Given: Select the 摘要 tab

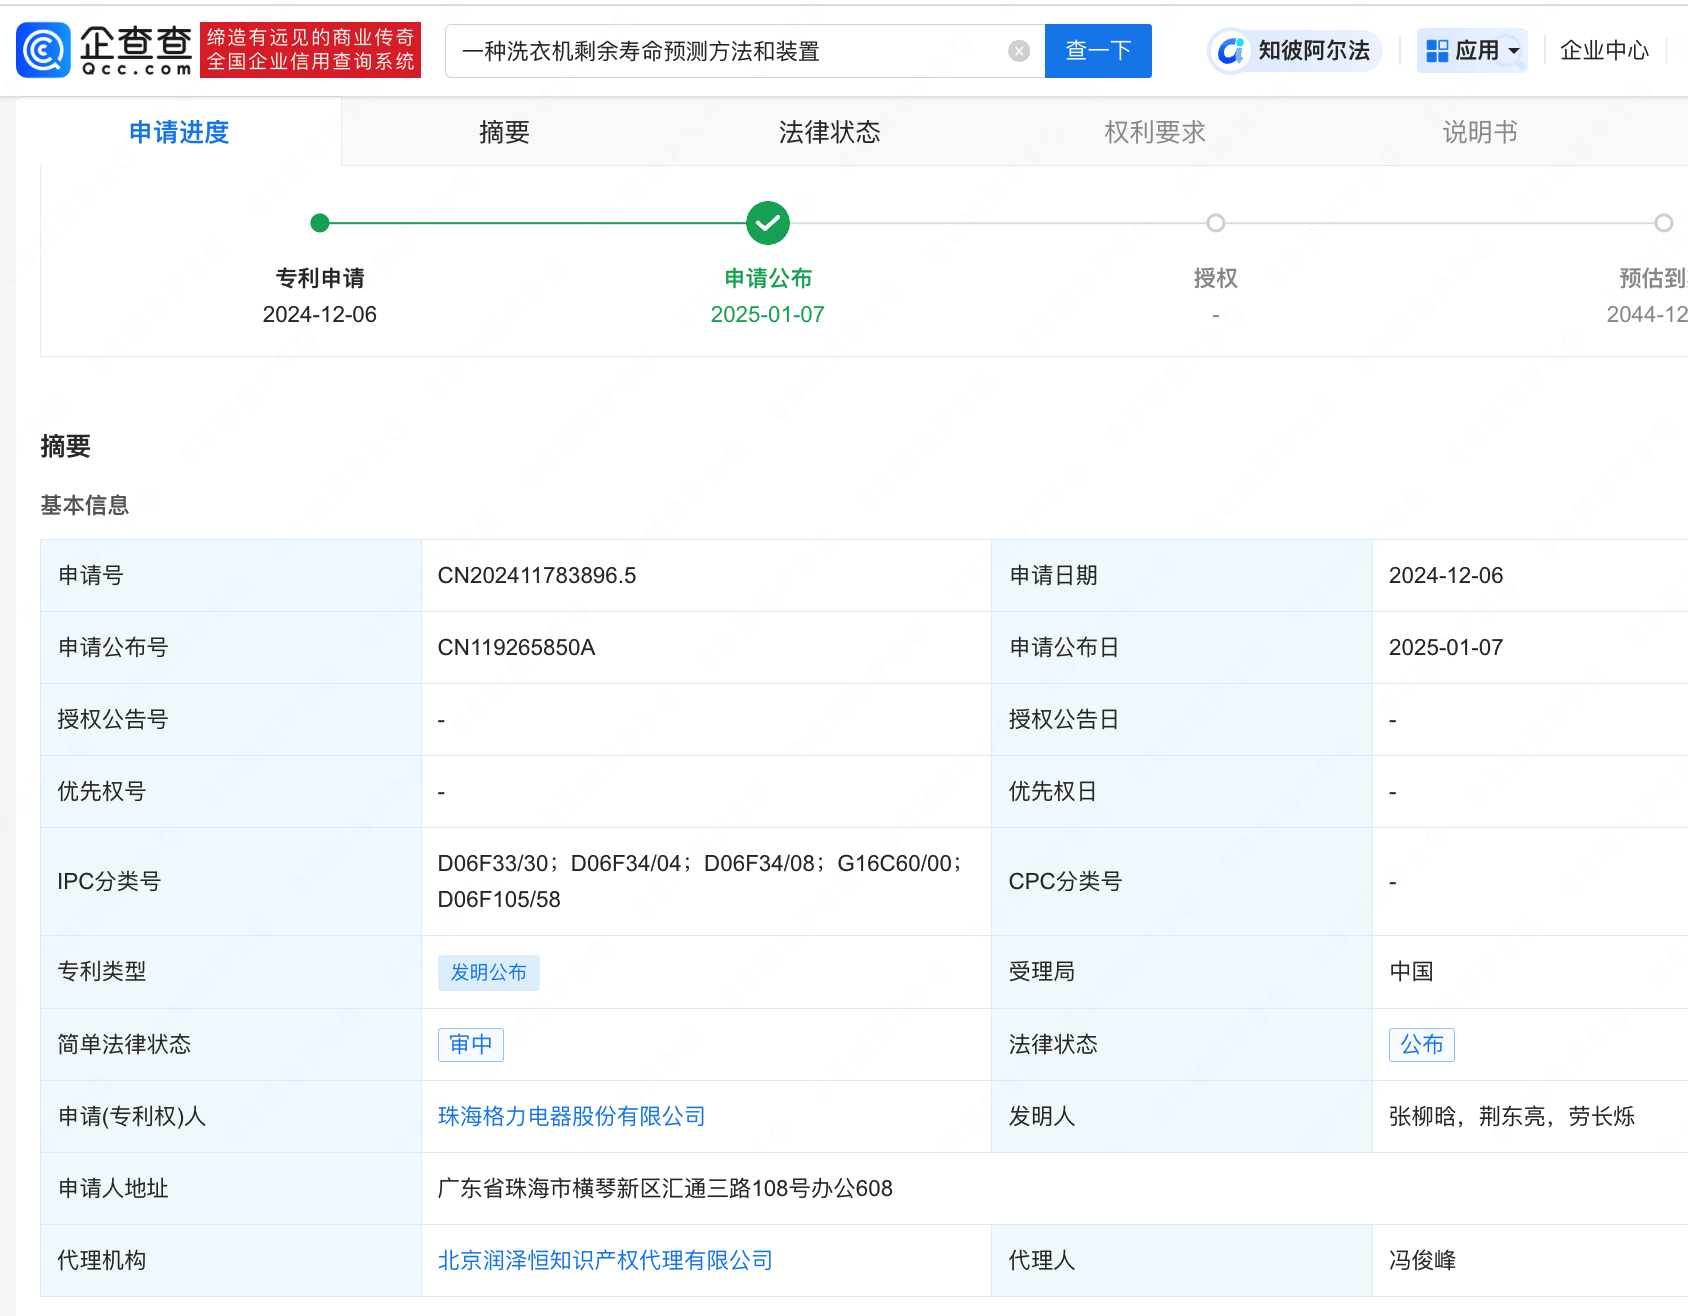Looking at the screenshot, I should point(503,131).
